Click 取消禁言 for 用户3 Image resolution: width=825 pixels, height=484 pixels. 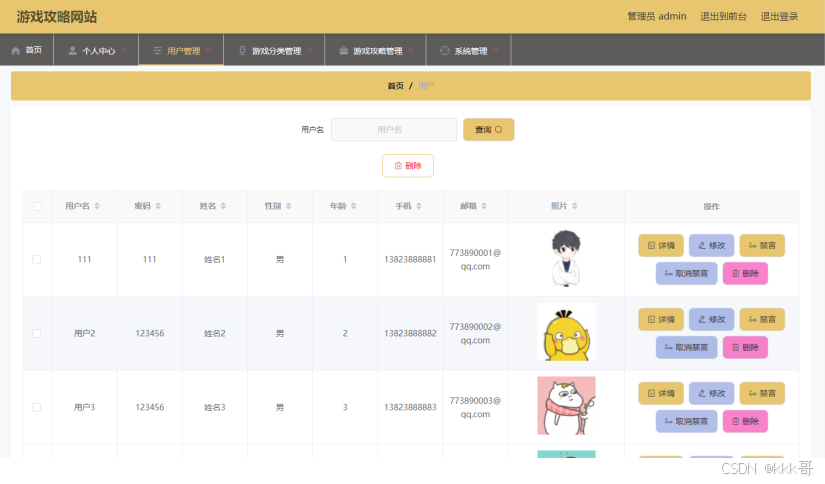(686, 421)
